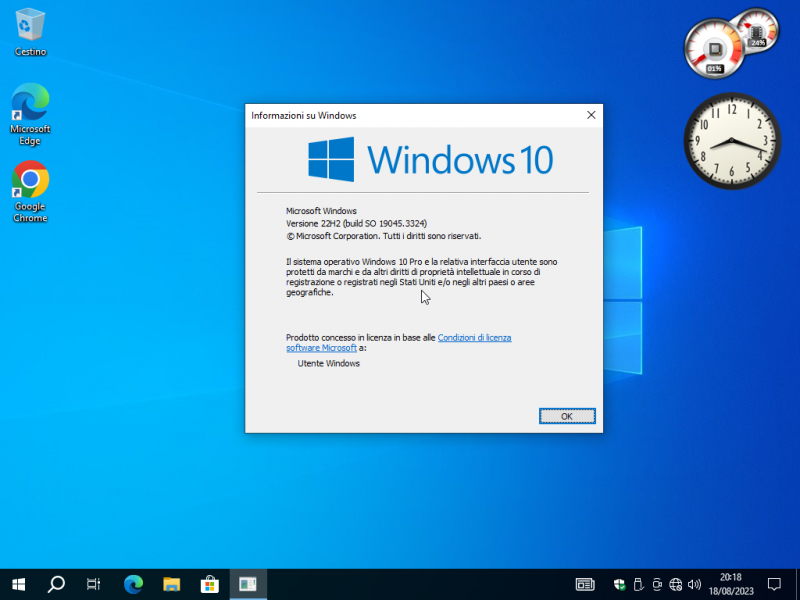Open the notification center icon
The height and width of the screenshot is (600, 800).
(x=774, y=584)
